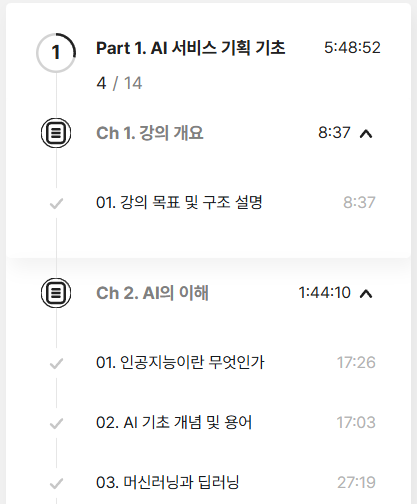The height and width of the screenshot is (504, 417).
Task: Click checkmark beside AI 기초 개념 및 용어
Action: point(56,423)
